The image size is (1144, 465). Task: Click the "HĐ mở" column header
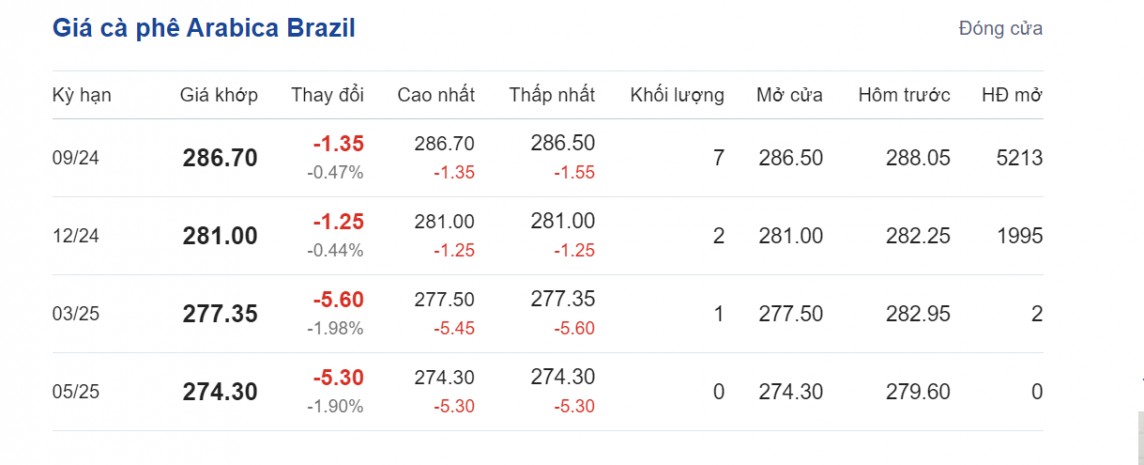tap(1012, 96)
